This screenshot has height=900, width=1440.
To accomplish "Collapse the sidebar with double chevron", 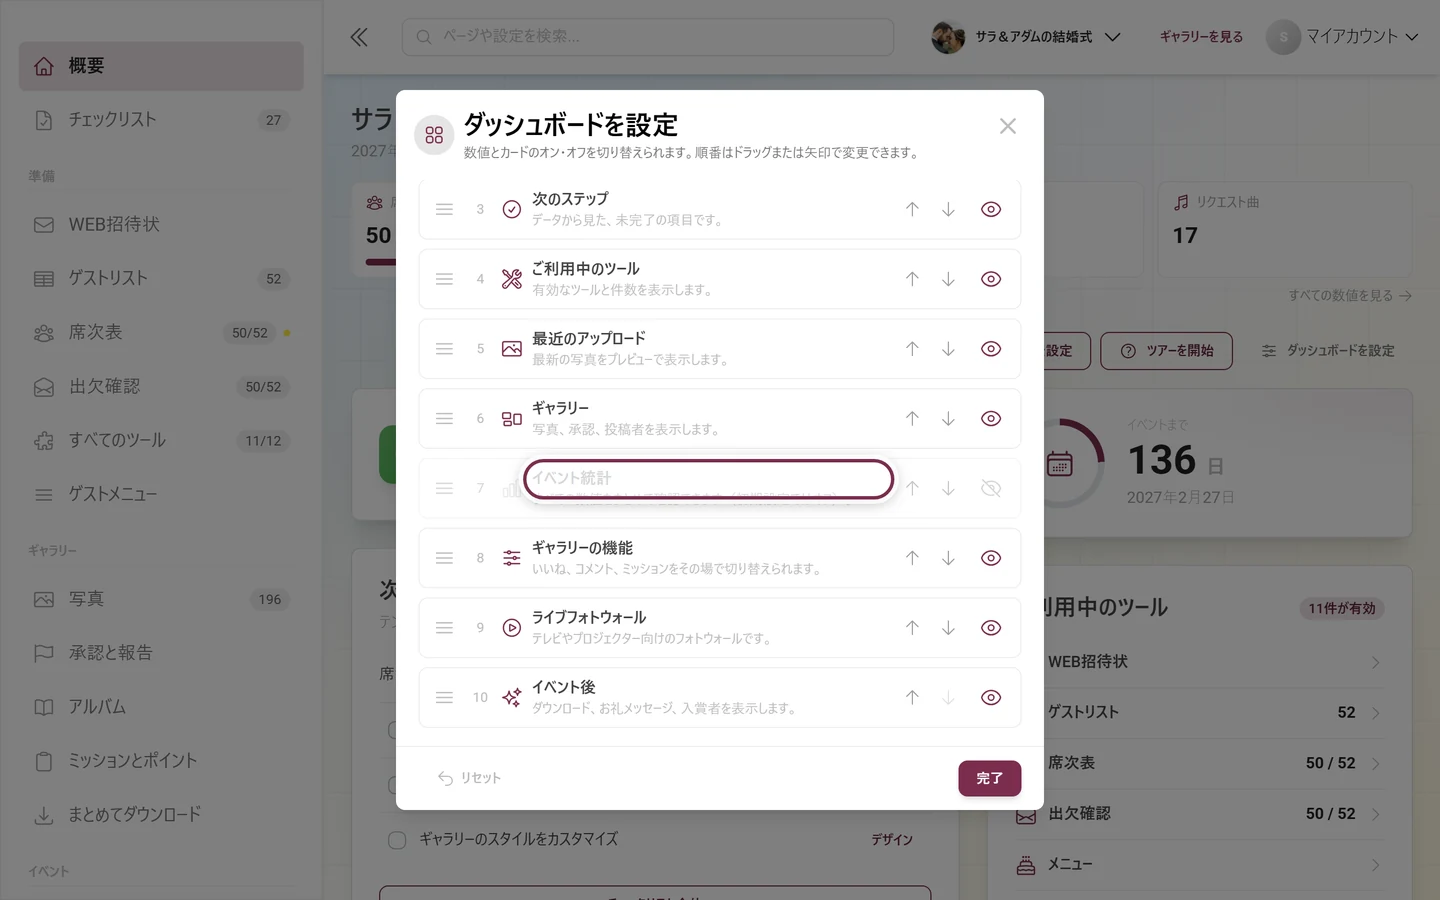I will [x=359, y=37].
